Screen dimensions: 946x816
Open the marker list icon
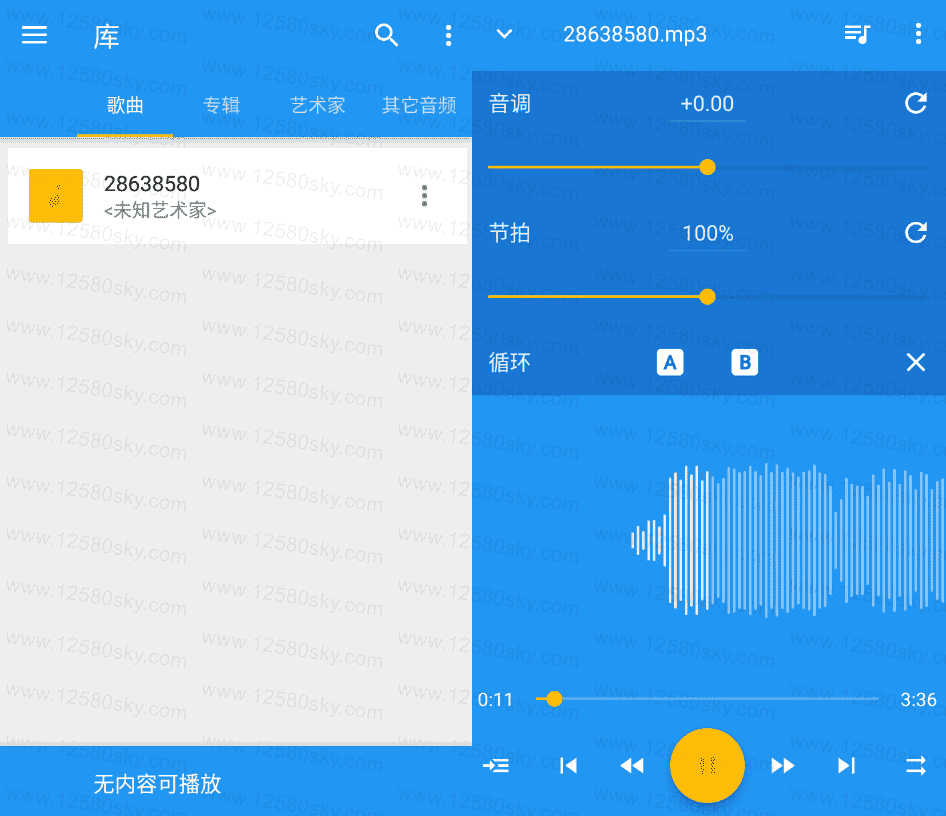(496, 766)
